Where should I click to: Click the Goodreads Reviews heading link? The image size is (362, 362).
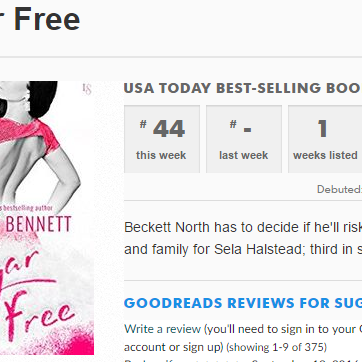click(243, 303)
